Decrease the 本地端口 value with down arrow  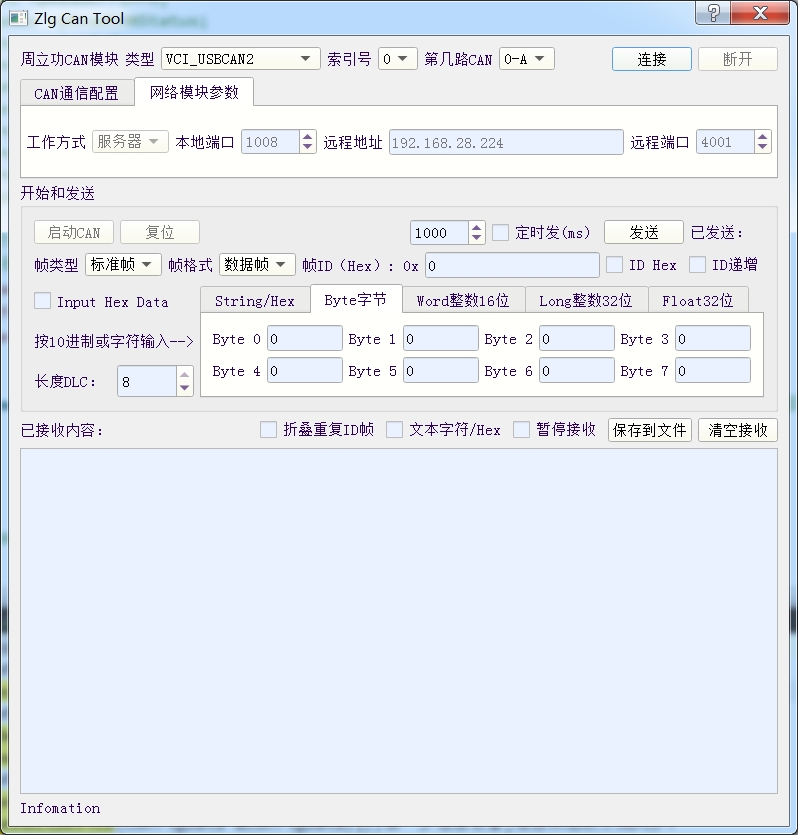pyautogui.click(x=308, y=148)
